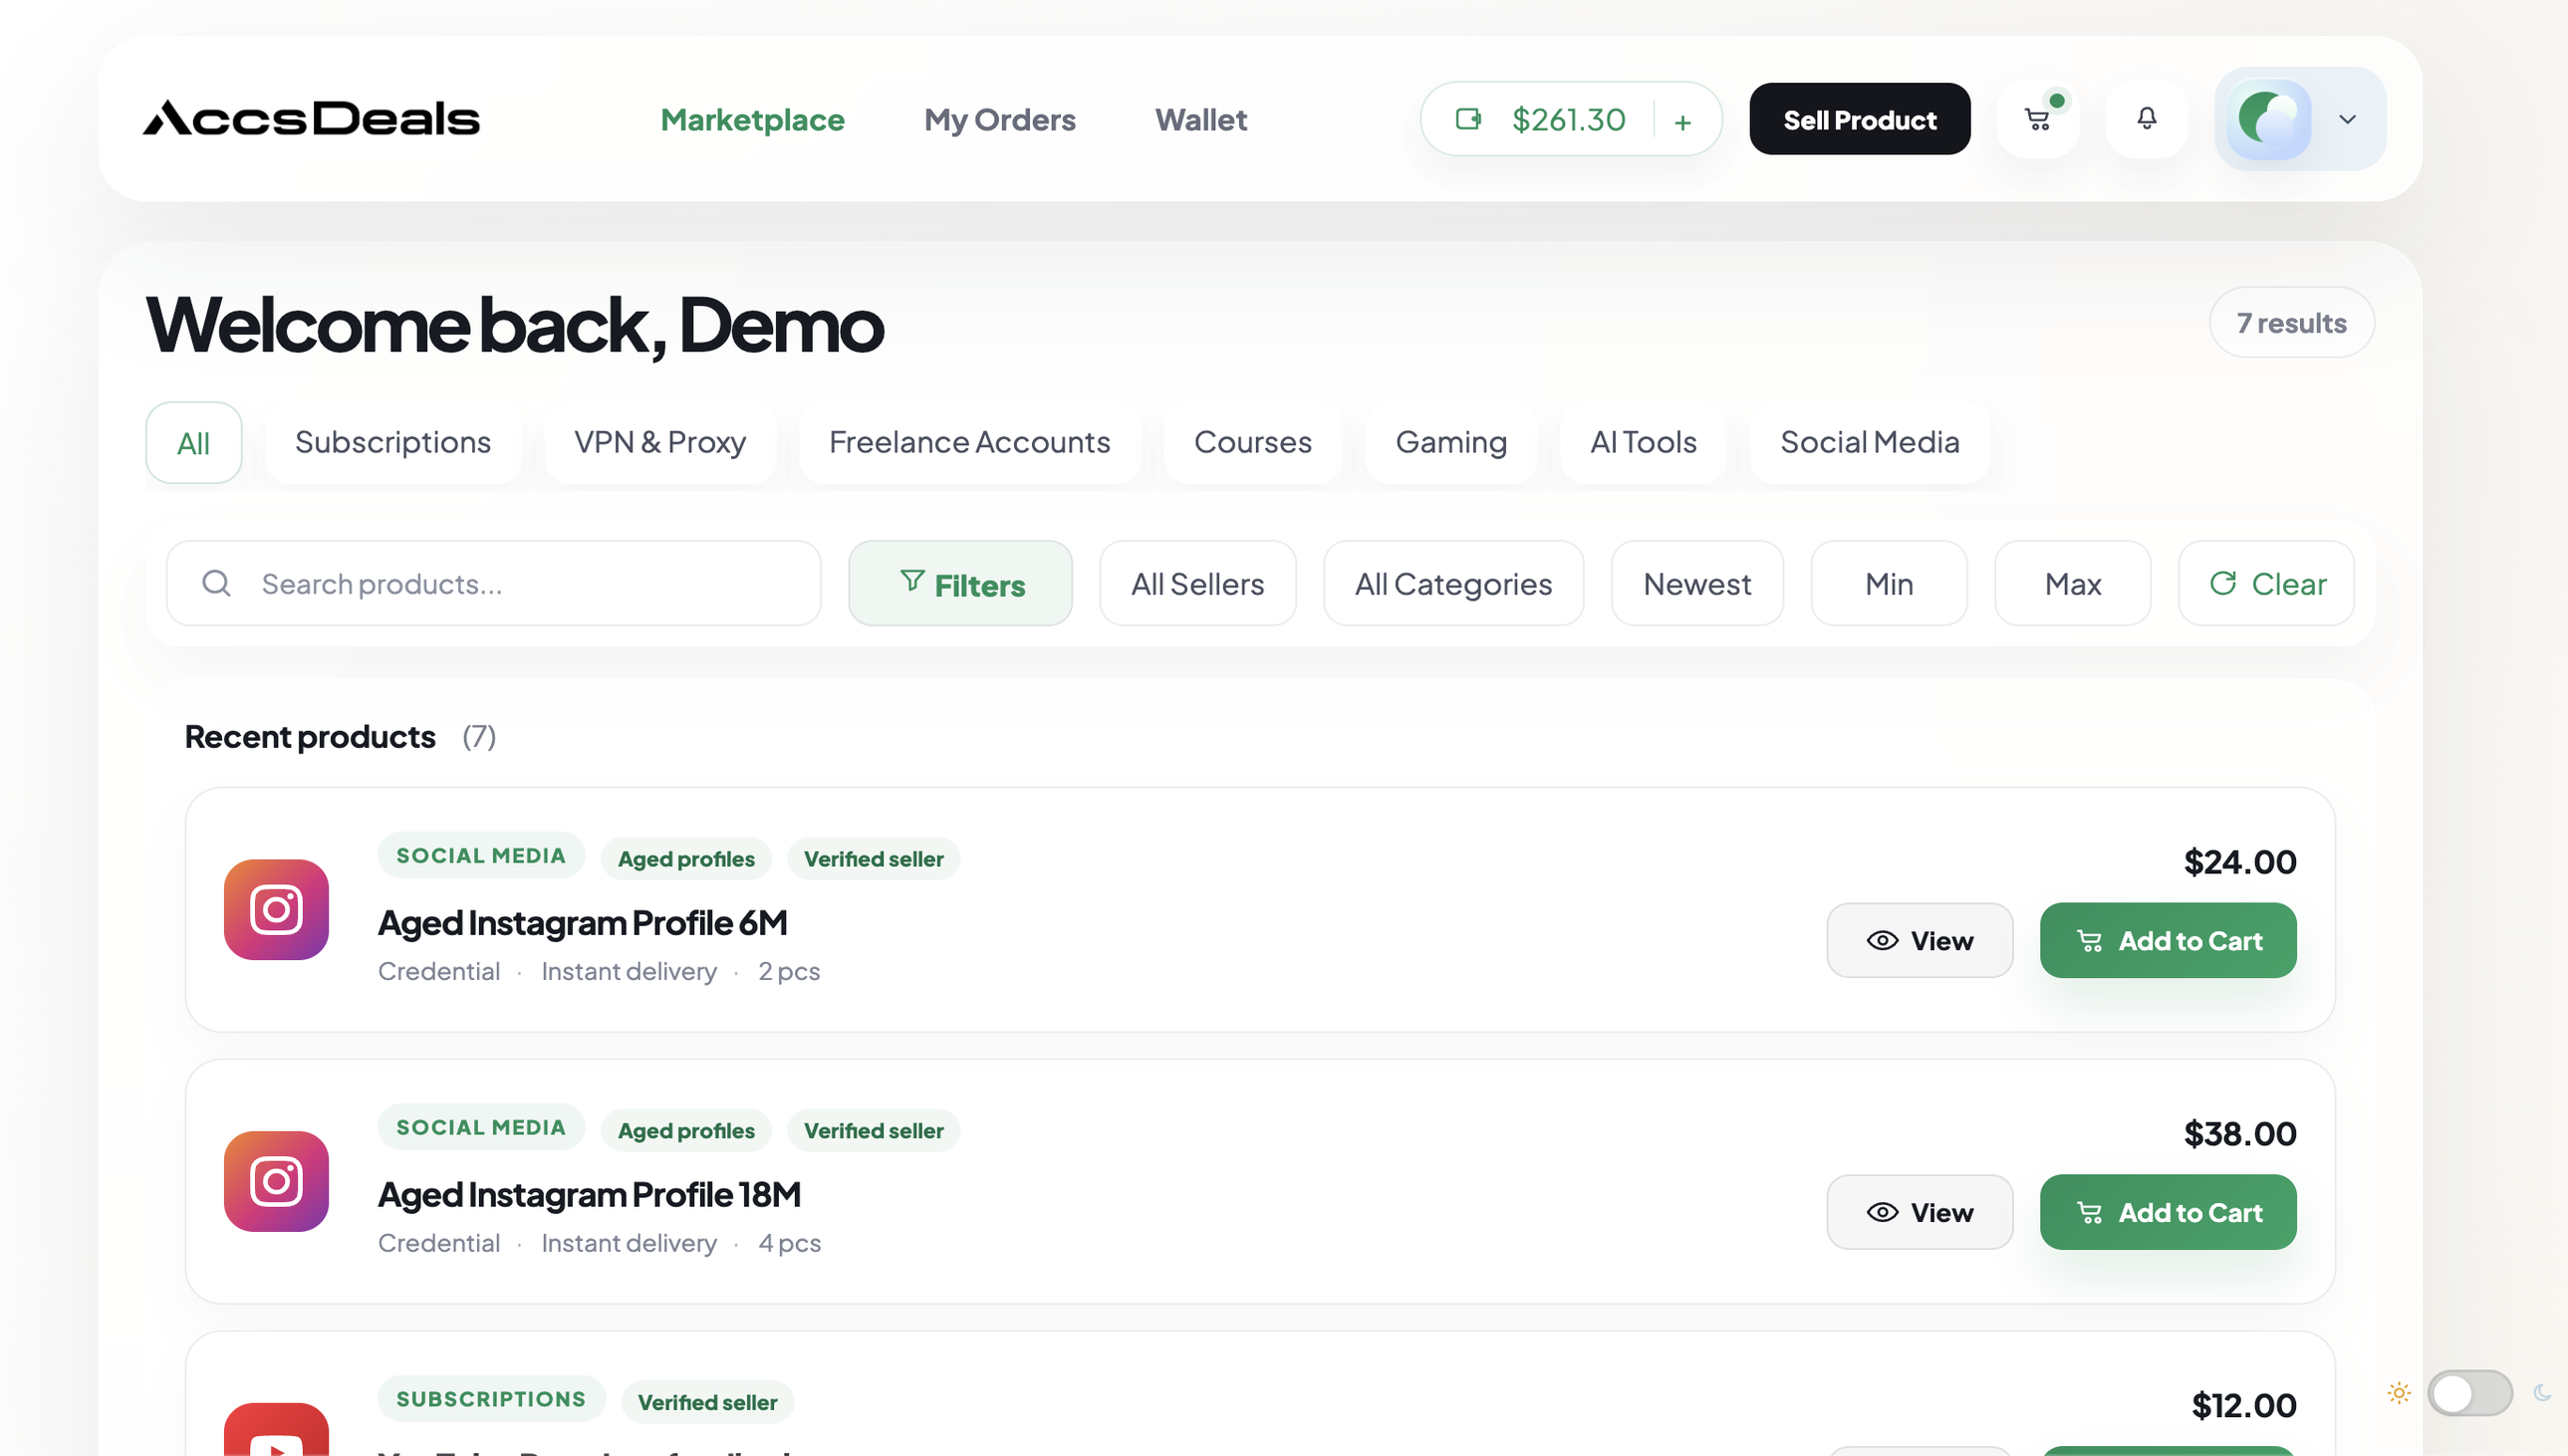Click the Instagram icon of Profile 18M
2568x1456 pixels.
coord(277,1182)
